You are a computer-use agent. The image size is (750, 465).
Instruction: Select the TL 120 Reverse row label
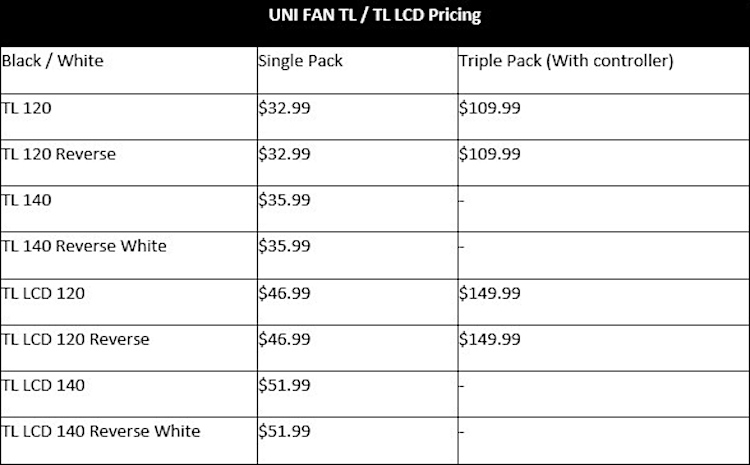click(59, 154)
